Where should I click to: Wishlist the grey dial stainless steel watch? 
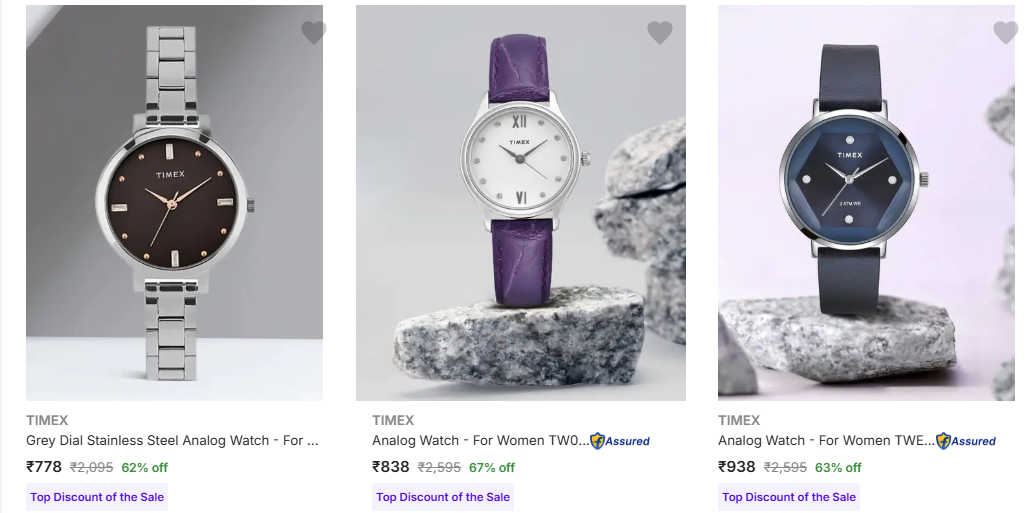(313, 33)
